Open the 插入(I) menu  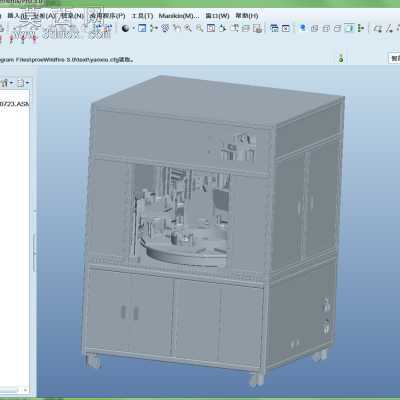click(x=17, y=16)
